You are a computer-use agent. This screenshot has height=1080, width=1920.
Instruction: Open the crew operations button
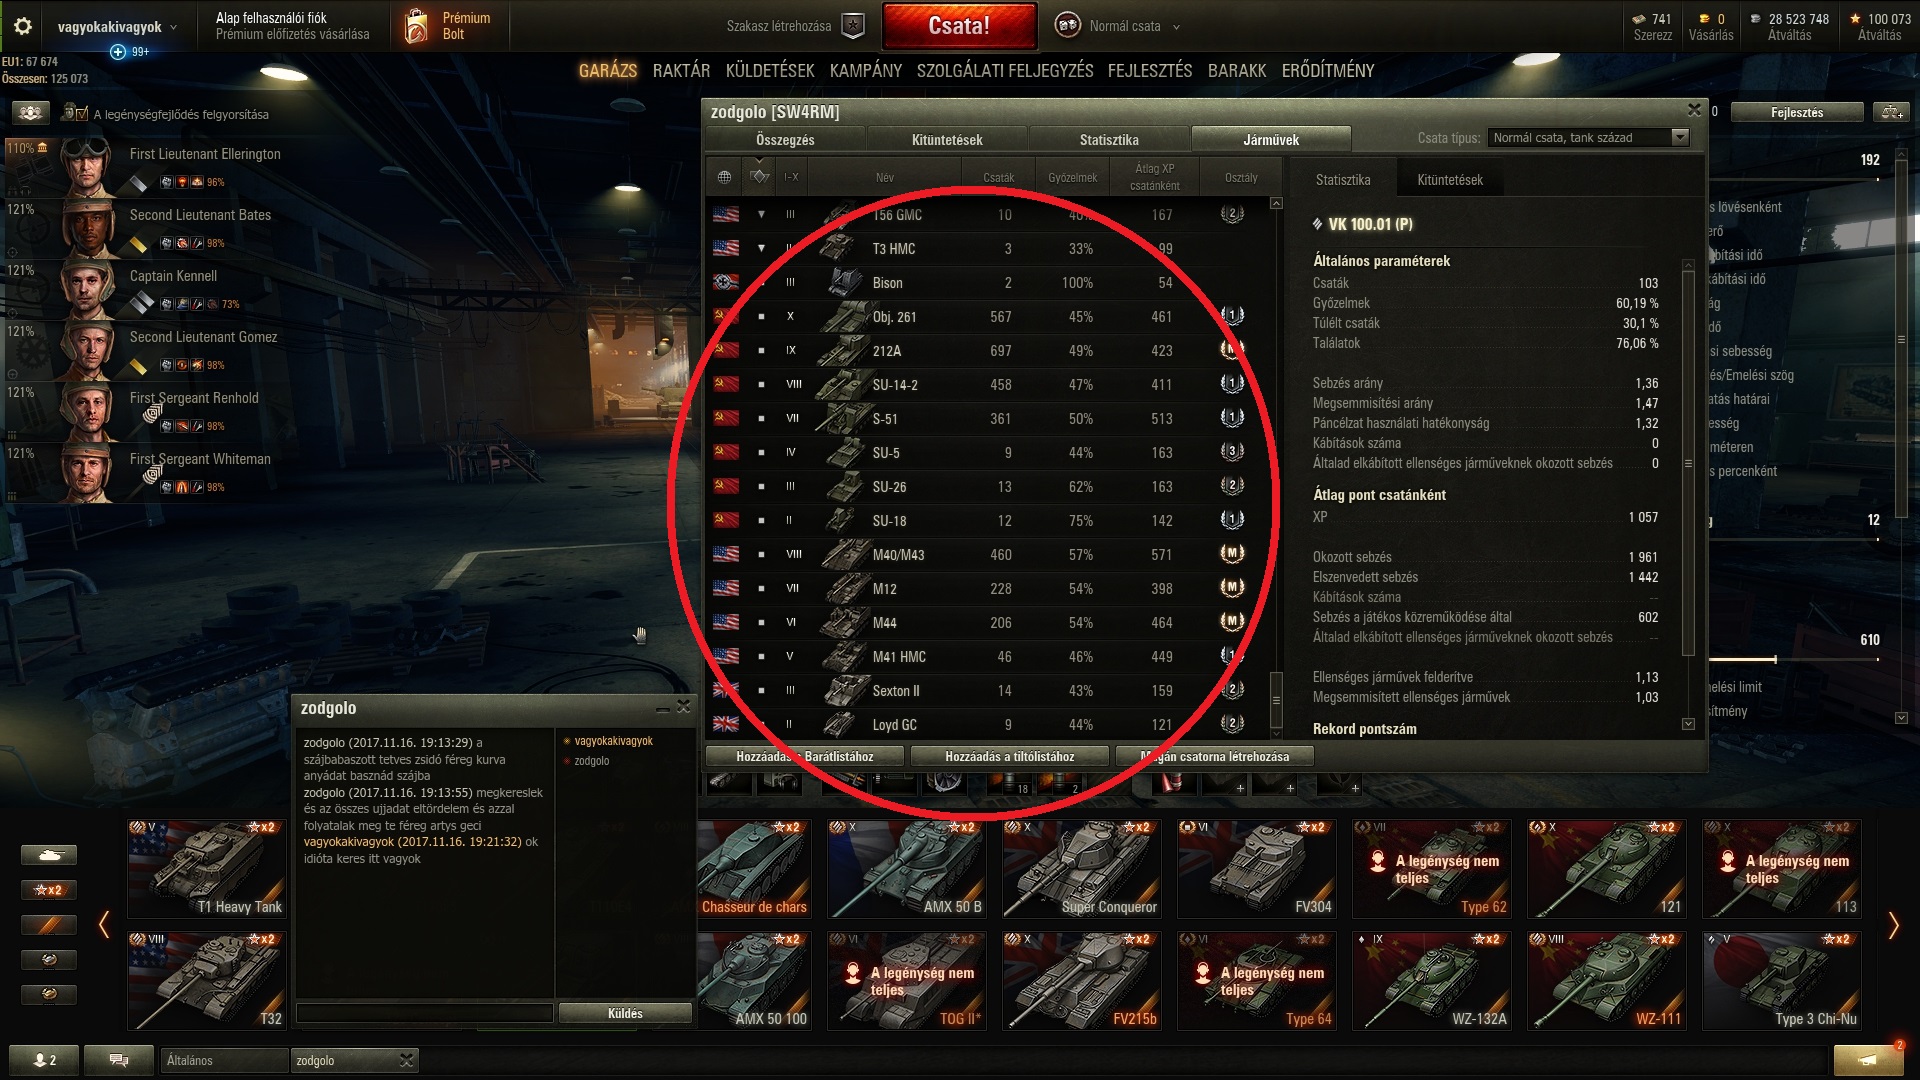pos(31,113)
